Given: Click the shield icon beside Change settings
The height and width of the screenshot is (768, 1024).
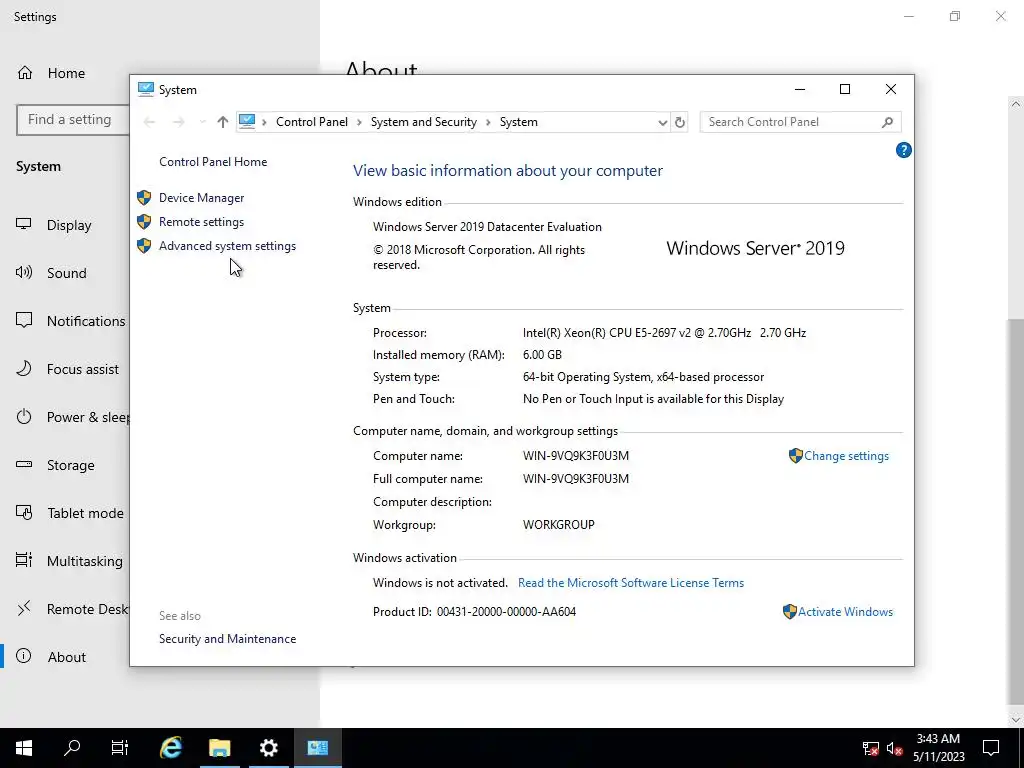Looking at the screenshot, I should (795, 456).
